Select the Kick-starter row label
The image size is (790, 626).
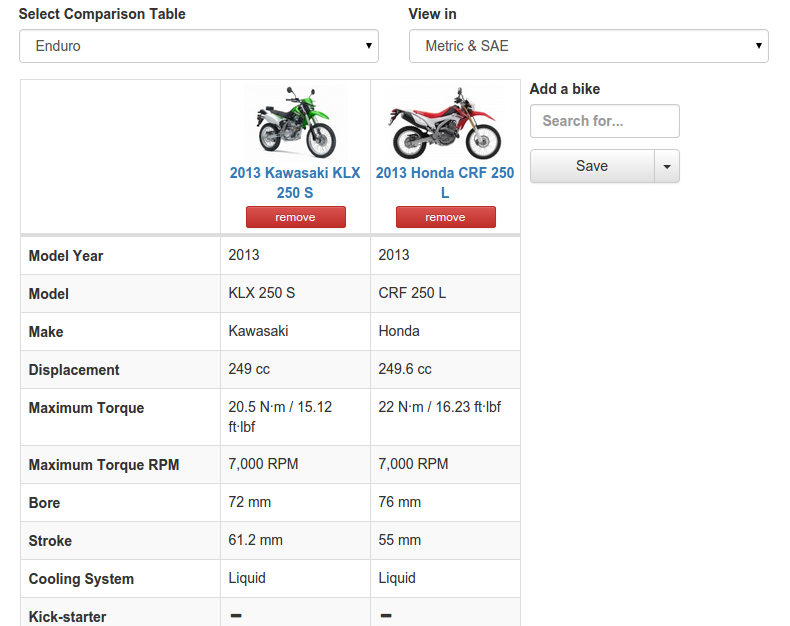[68, 616]
